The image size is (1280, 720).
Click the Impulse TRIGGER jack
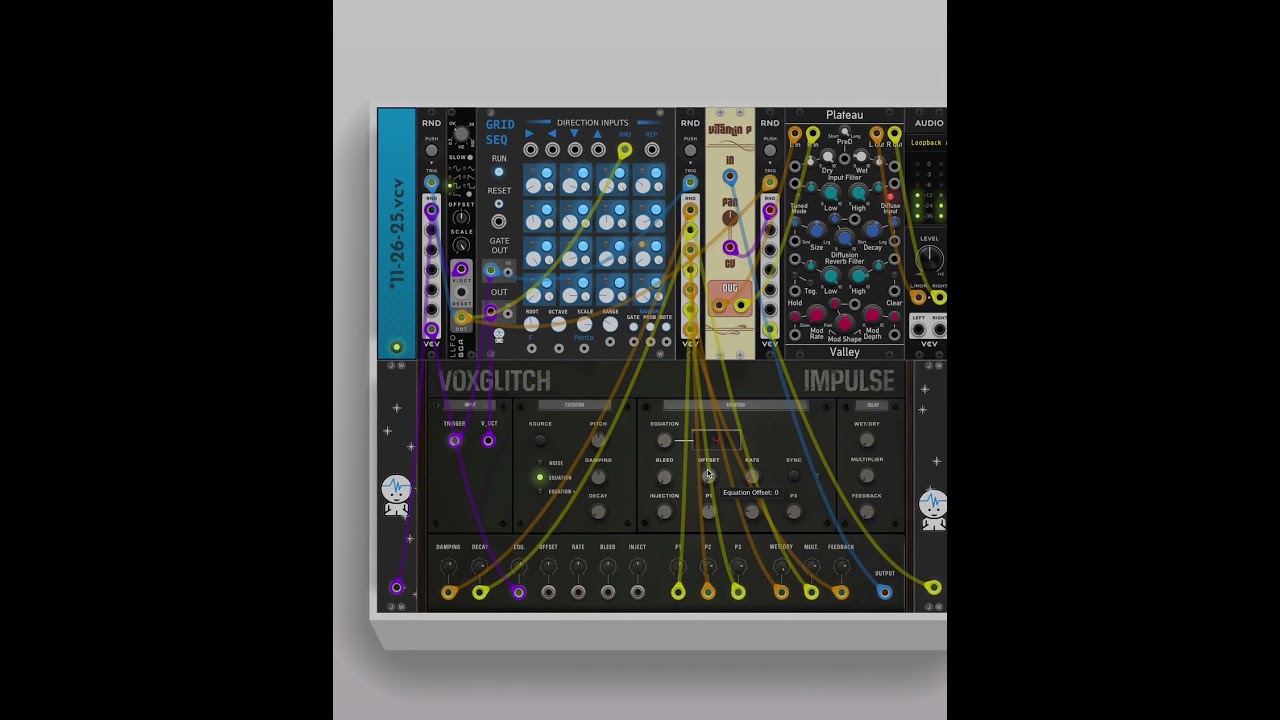(x=455, y=440)
